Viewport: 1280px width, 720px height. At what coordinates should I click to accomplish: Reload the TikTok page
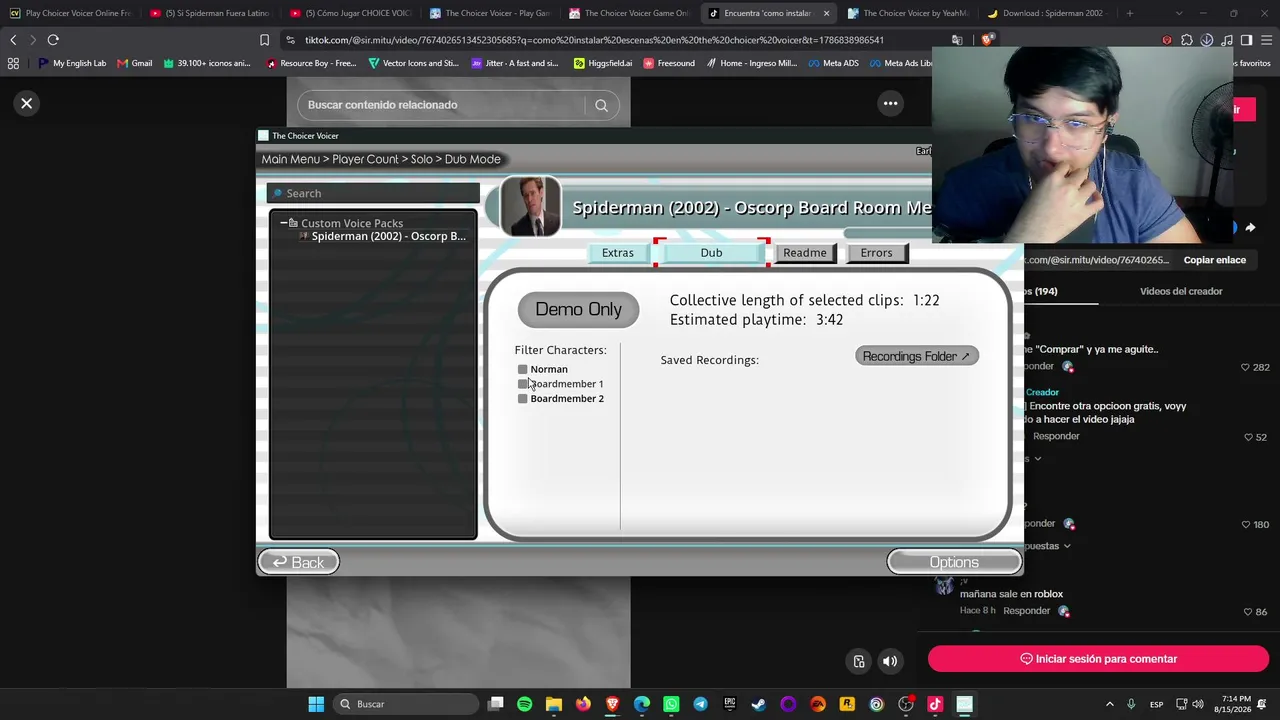tap(53, 40)
